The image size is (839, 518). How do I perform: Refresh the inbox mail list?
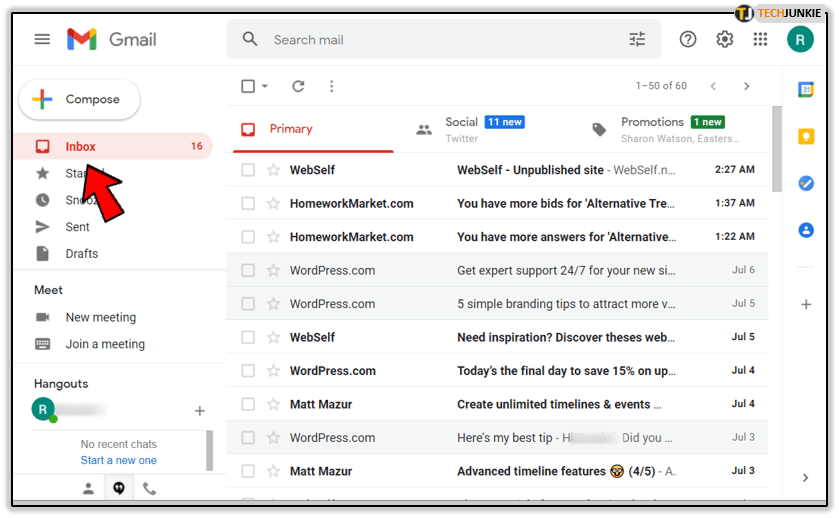pyautogui.click(x=298, y=87)
